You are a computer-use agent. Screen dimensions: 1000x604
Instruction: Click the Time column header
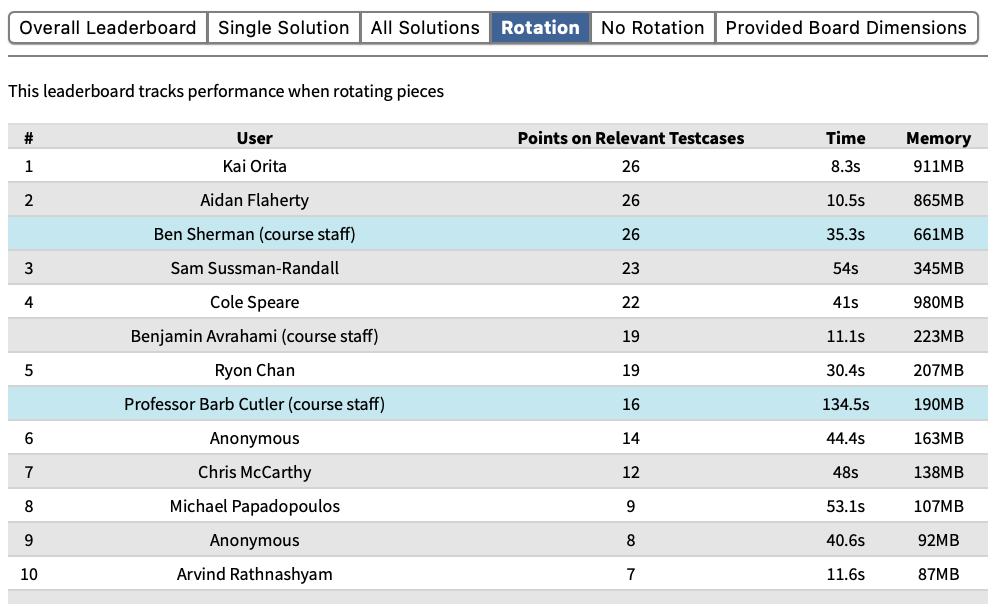845,138
